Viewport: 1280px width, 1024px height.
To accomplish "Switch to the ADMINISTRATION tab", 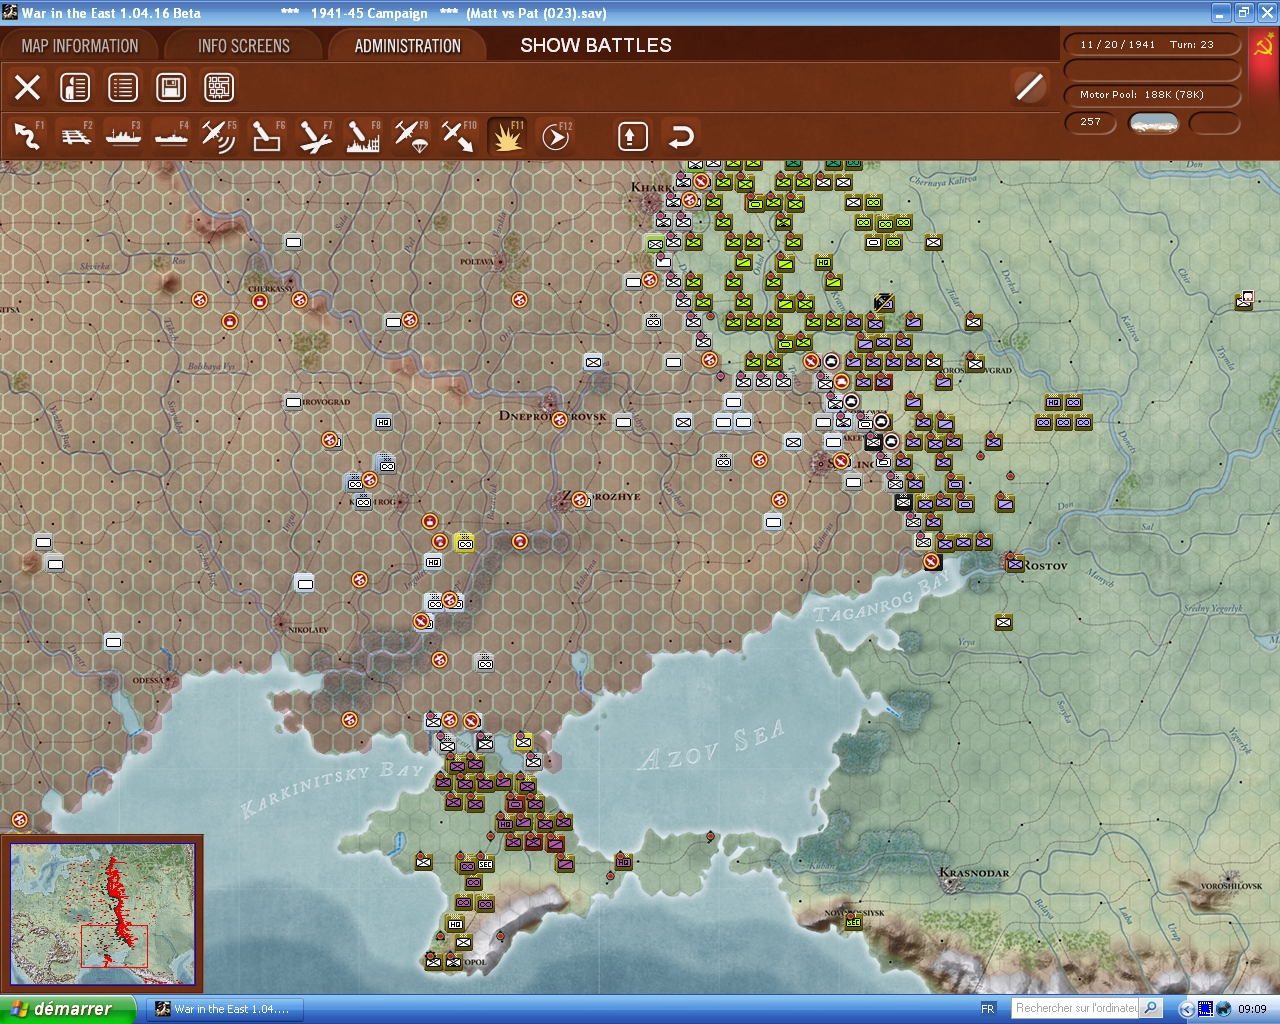I will [408, 46].
